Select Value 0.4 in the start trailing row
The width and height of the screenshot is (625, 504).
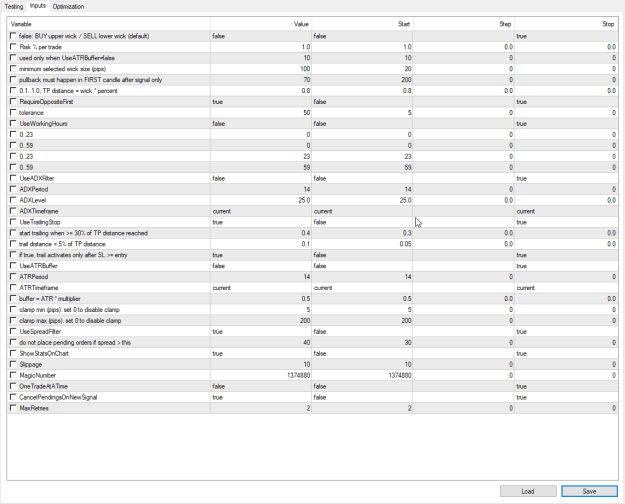click(261, 233)
